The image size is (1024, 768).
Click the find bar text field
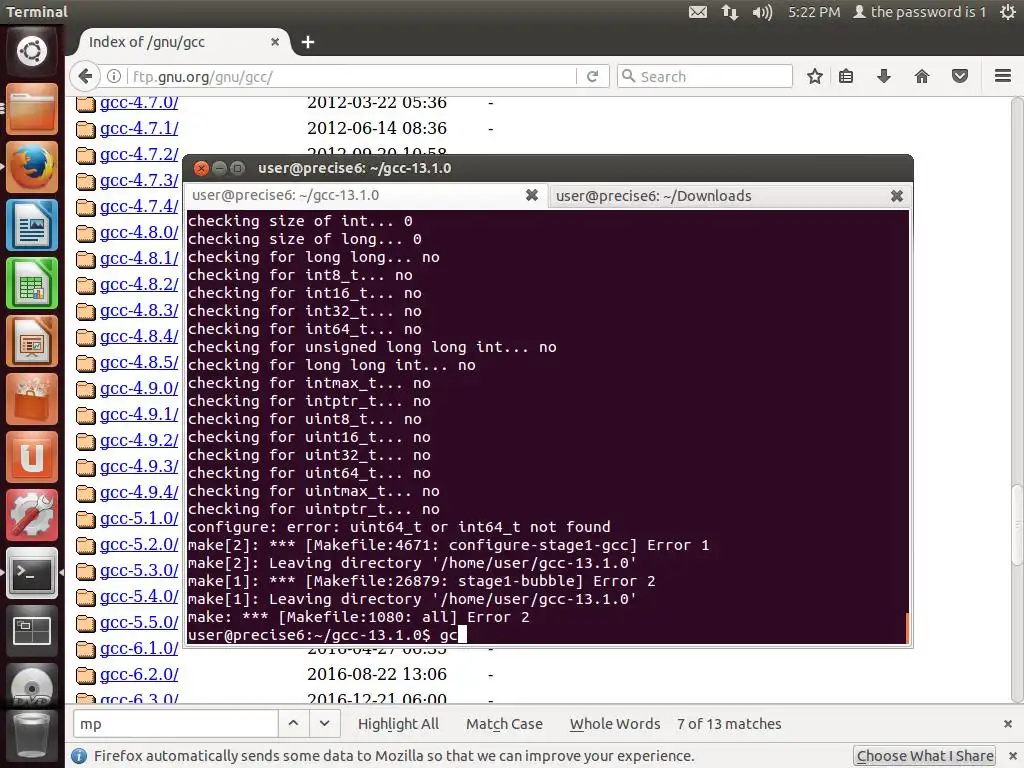(175, 724)
